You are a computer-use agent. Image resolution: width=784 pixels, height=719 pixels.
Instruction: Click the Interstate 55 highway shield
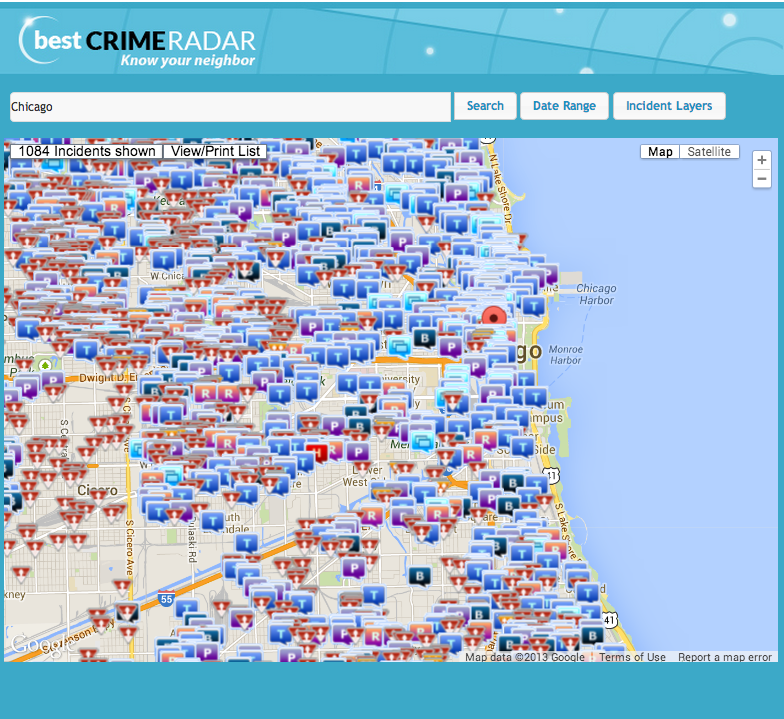(x=166, y=598)
